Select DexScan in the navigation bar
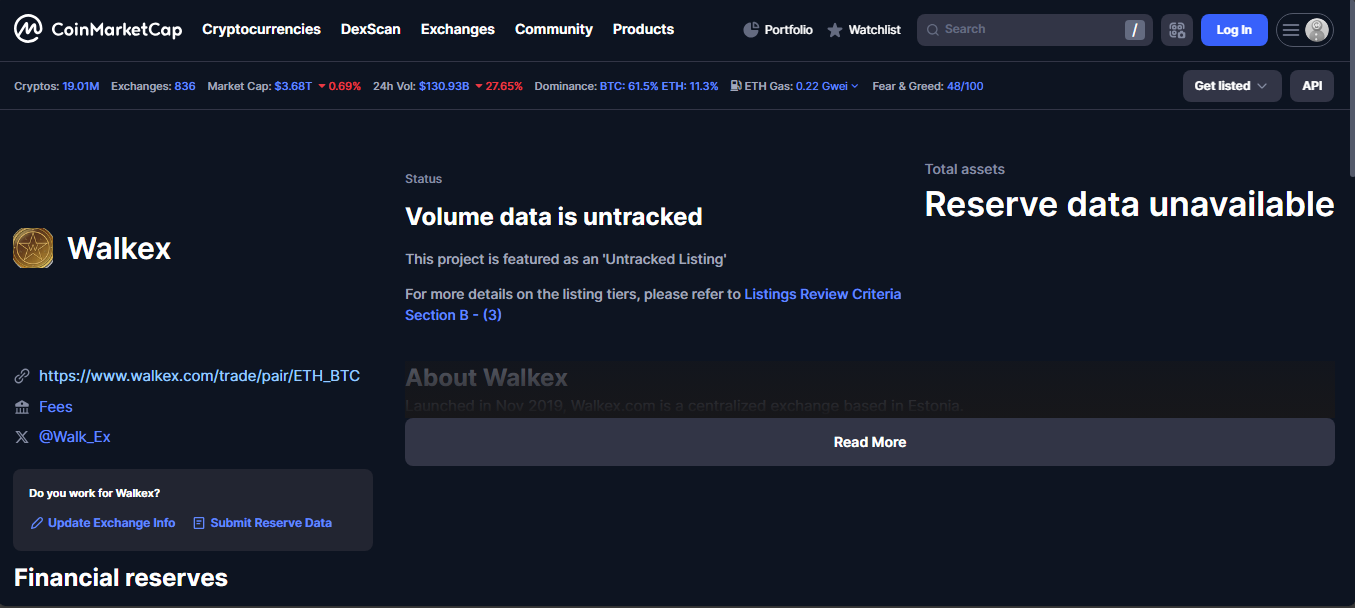 pyautogui.click(x=370, y=30)
